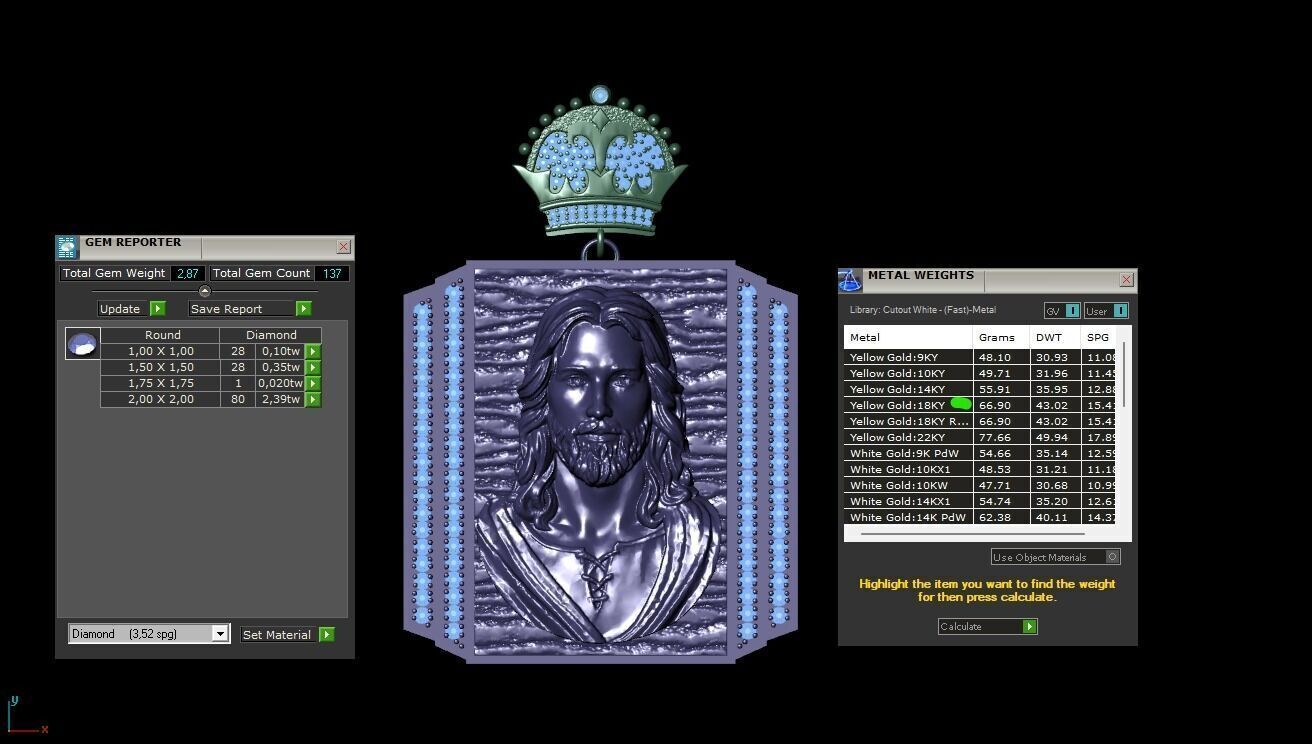
Task: Close the Metal Weights panel
Action: (x=1127, y=280)
